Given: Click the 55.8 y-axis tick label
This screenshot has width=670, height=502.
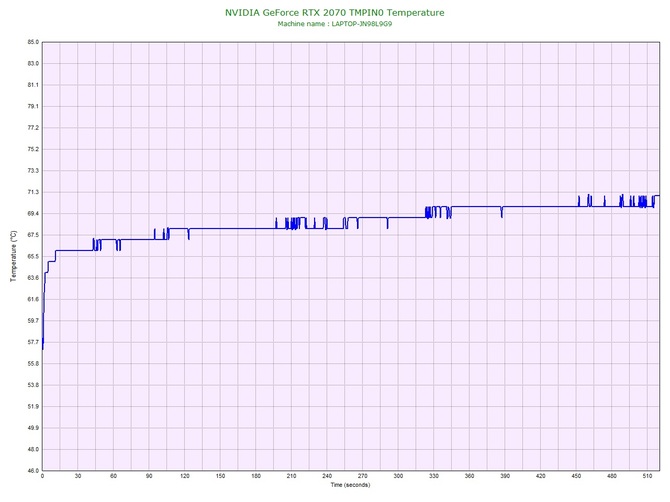Looking at the screenshot, I should (33, 364).
